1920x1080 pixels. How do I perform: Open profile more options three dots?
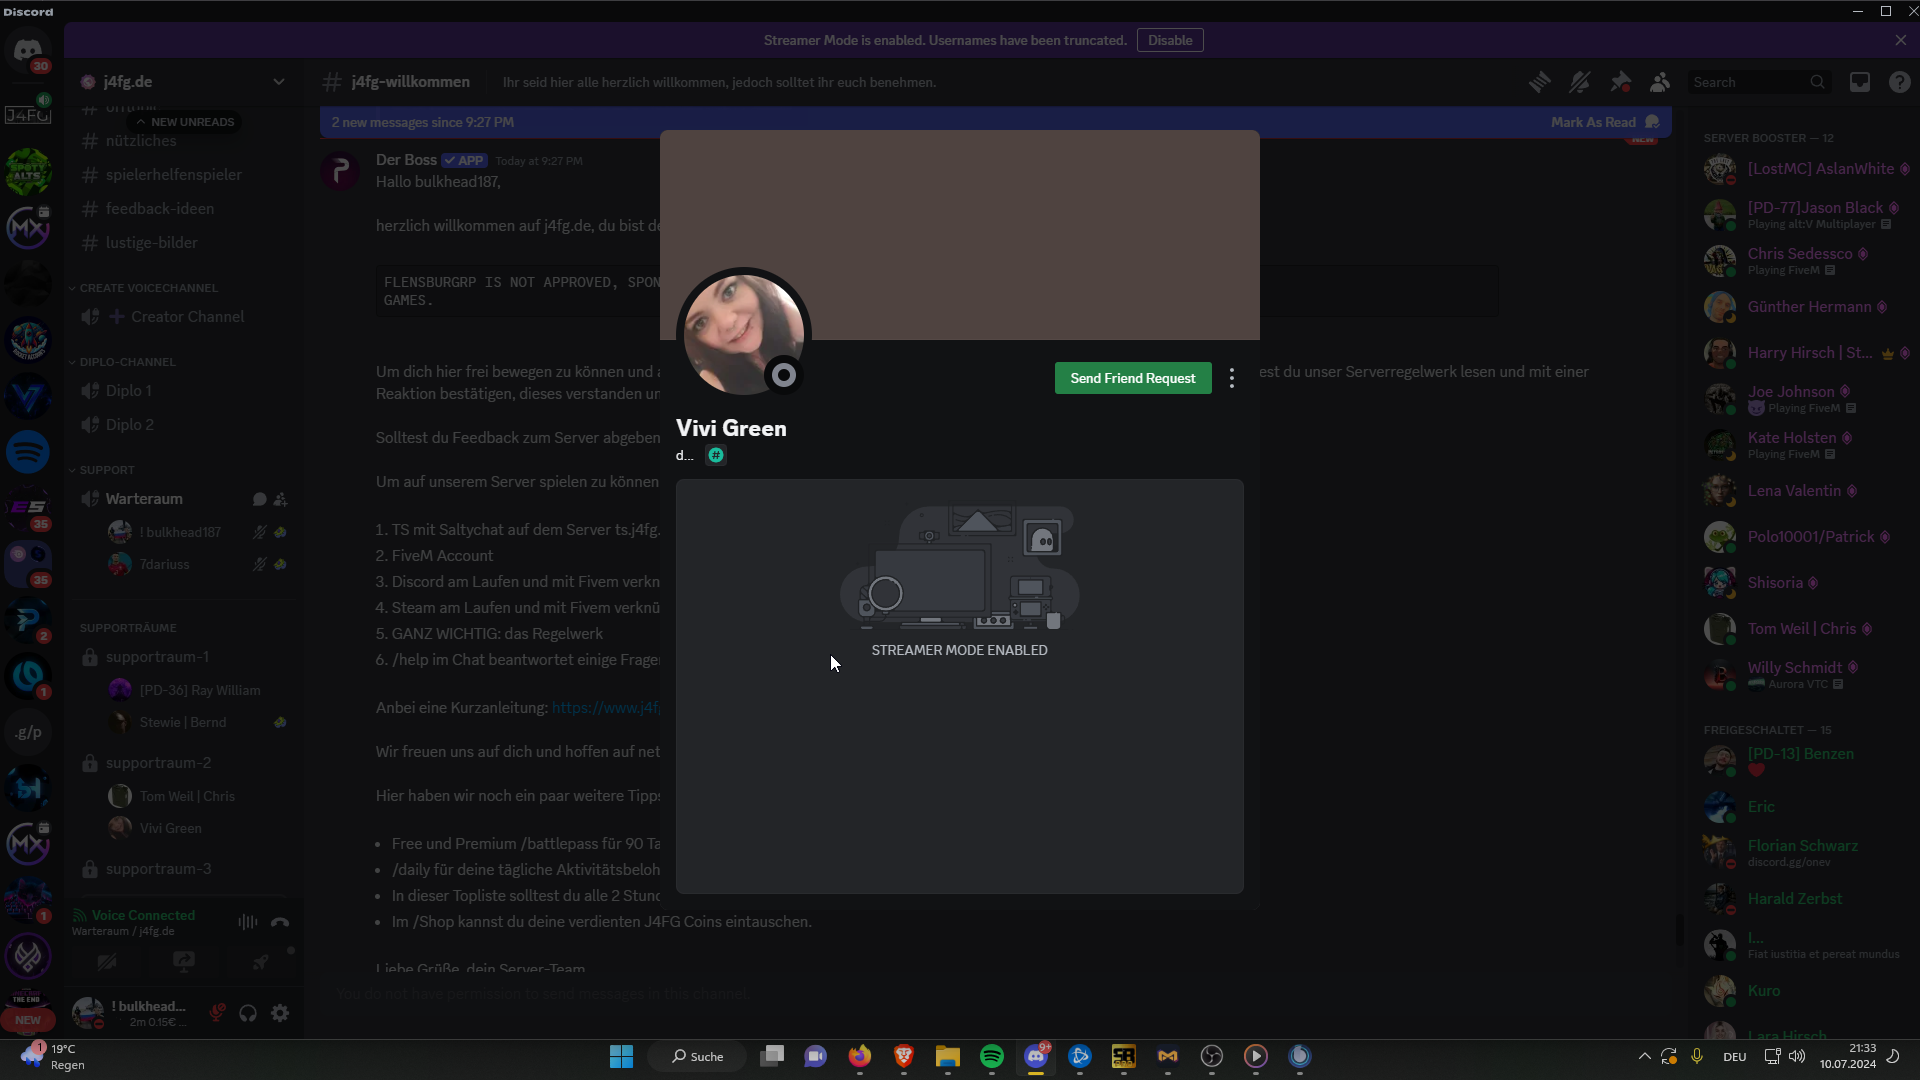point(1232,378)
